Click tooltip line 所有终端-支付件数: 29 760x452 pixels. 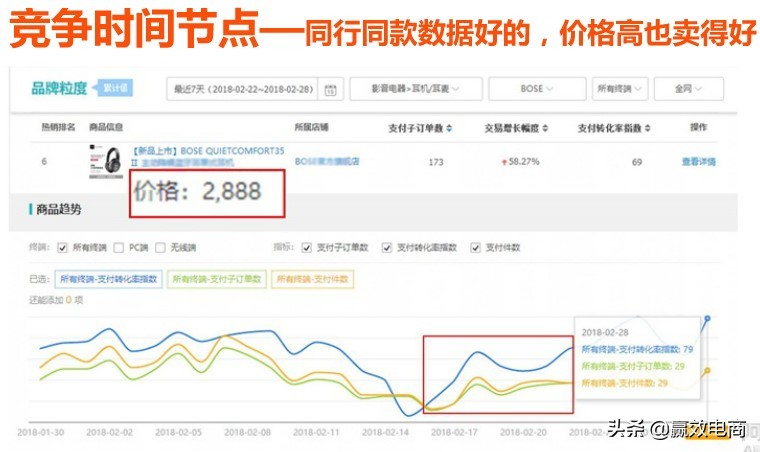tap(625, 383)
